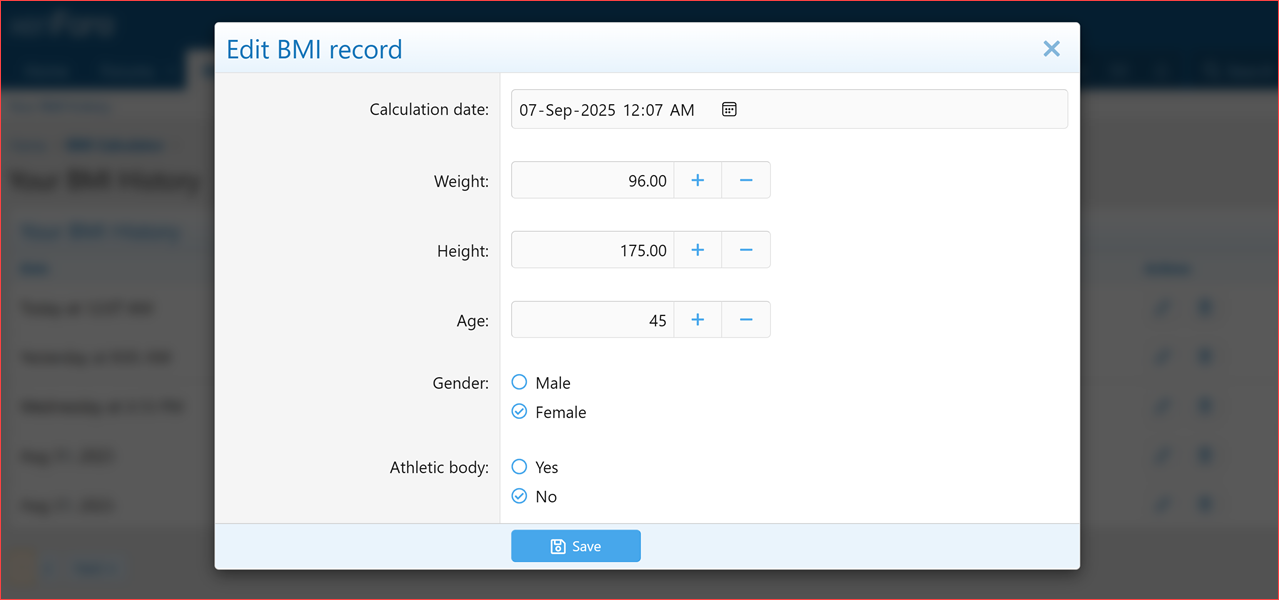
Task: Decrease the Weight value with the minus icon
Action: pyautogui.click(x=745, y=180)
